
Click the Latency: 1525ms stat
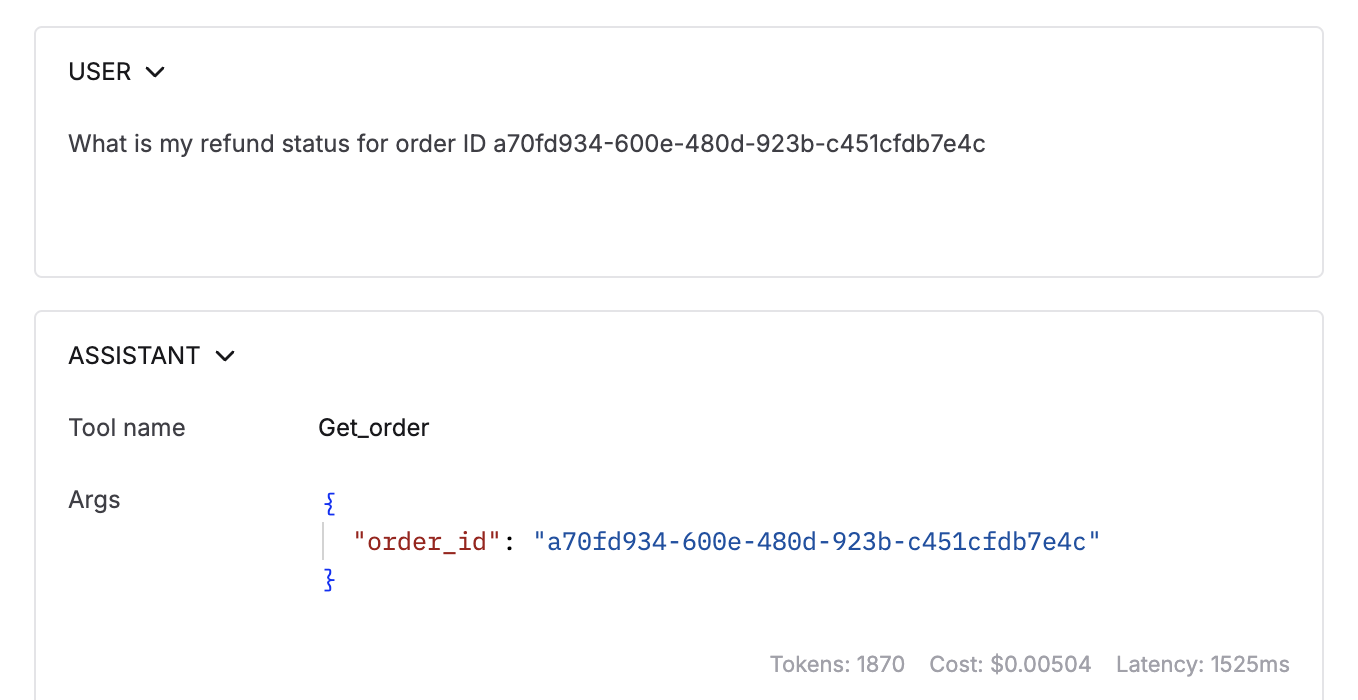[1203, 664]
